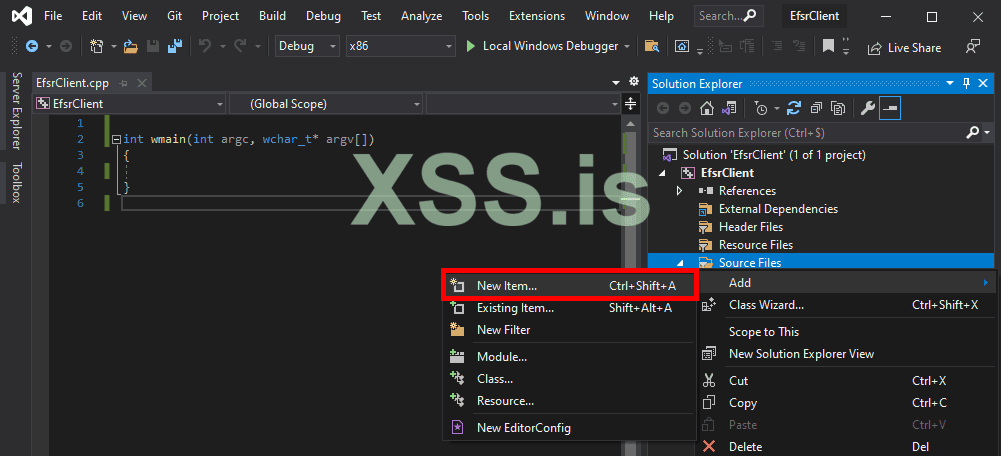This screenshot has width=1001, height=456.
Task: Open the File menu
Action: point(53,16)
